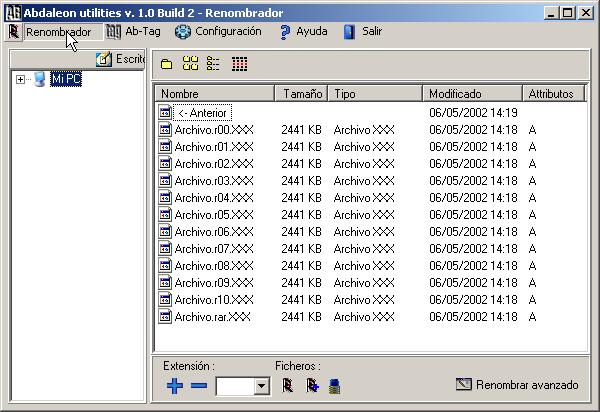
Task: Switch to list view icon
Action: pyautogui.click(x=213, y=64)
